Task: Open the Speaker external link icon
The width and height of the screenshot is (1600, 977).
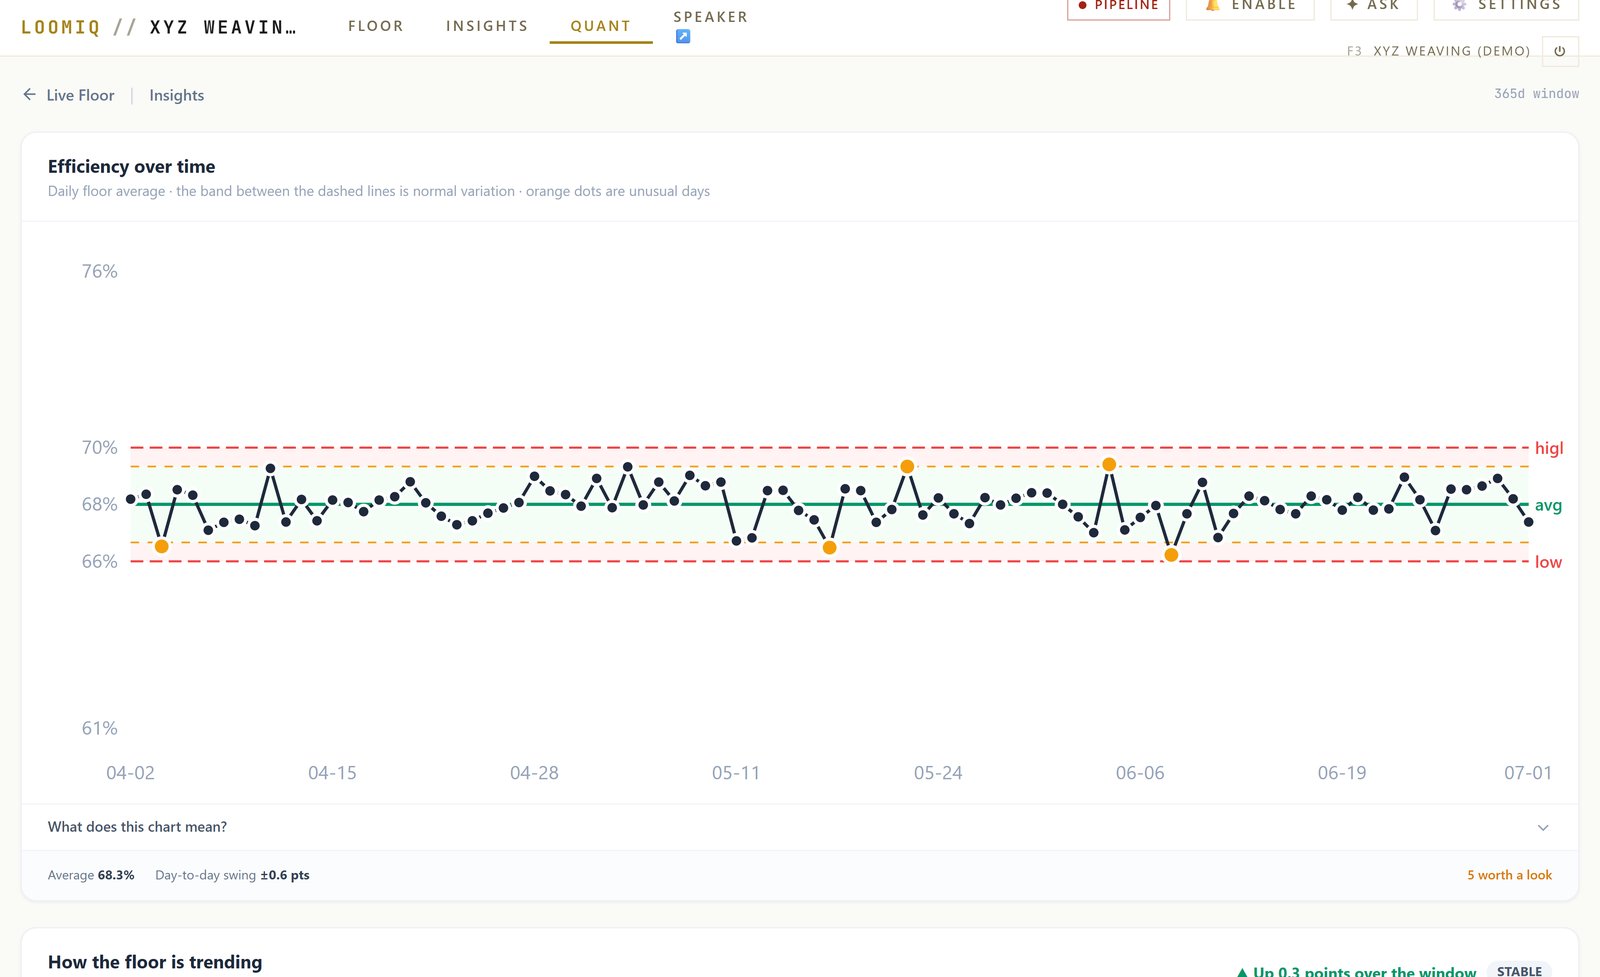Action: pyautogui.click(x=683, y=36)
